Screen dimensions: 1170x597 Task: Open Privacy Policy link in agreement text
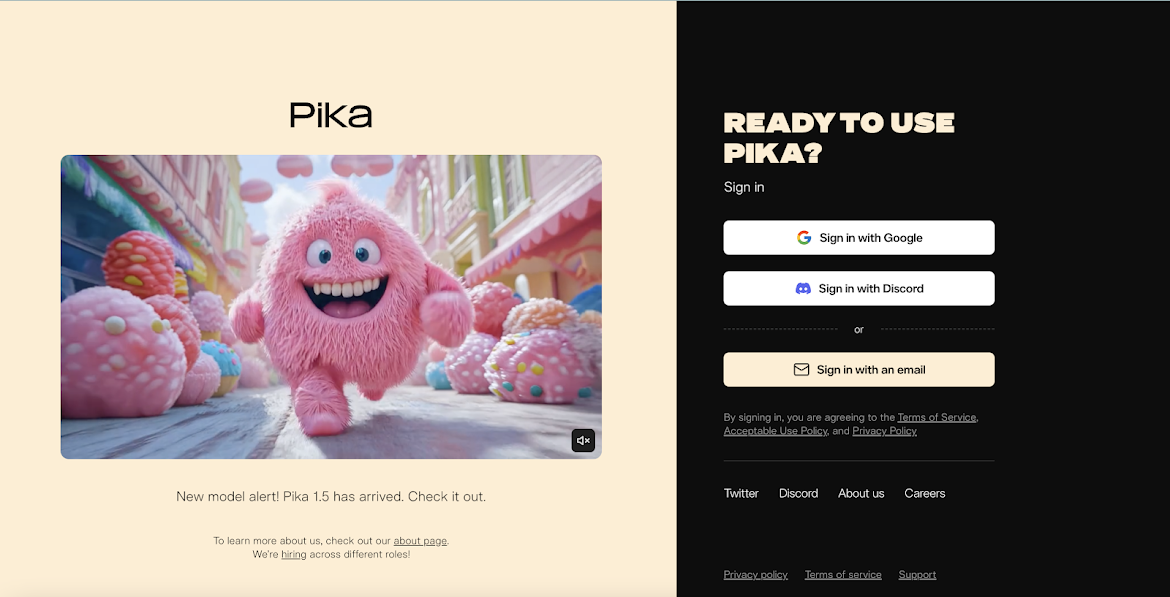coord(884,431)
